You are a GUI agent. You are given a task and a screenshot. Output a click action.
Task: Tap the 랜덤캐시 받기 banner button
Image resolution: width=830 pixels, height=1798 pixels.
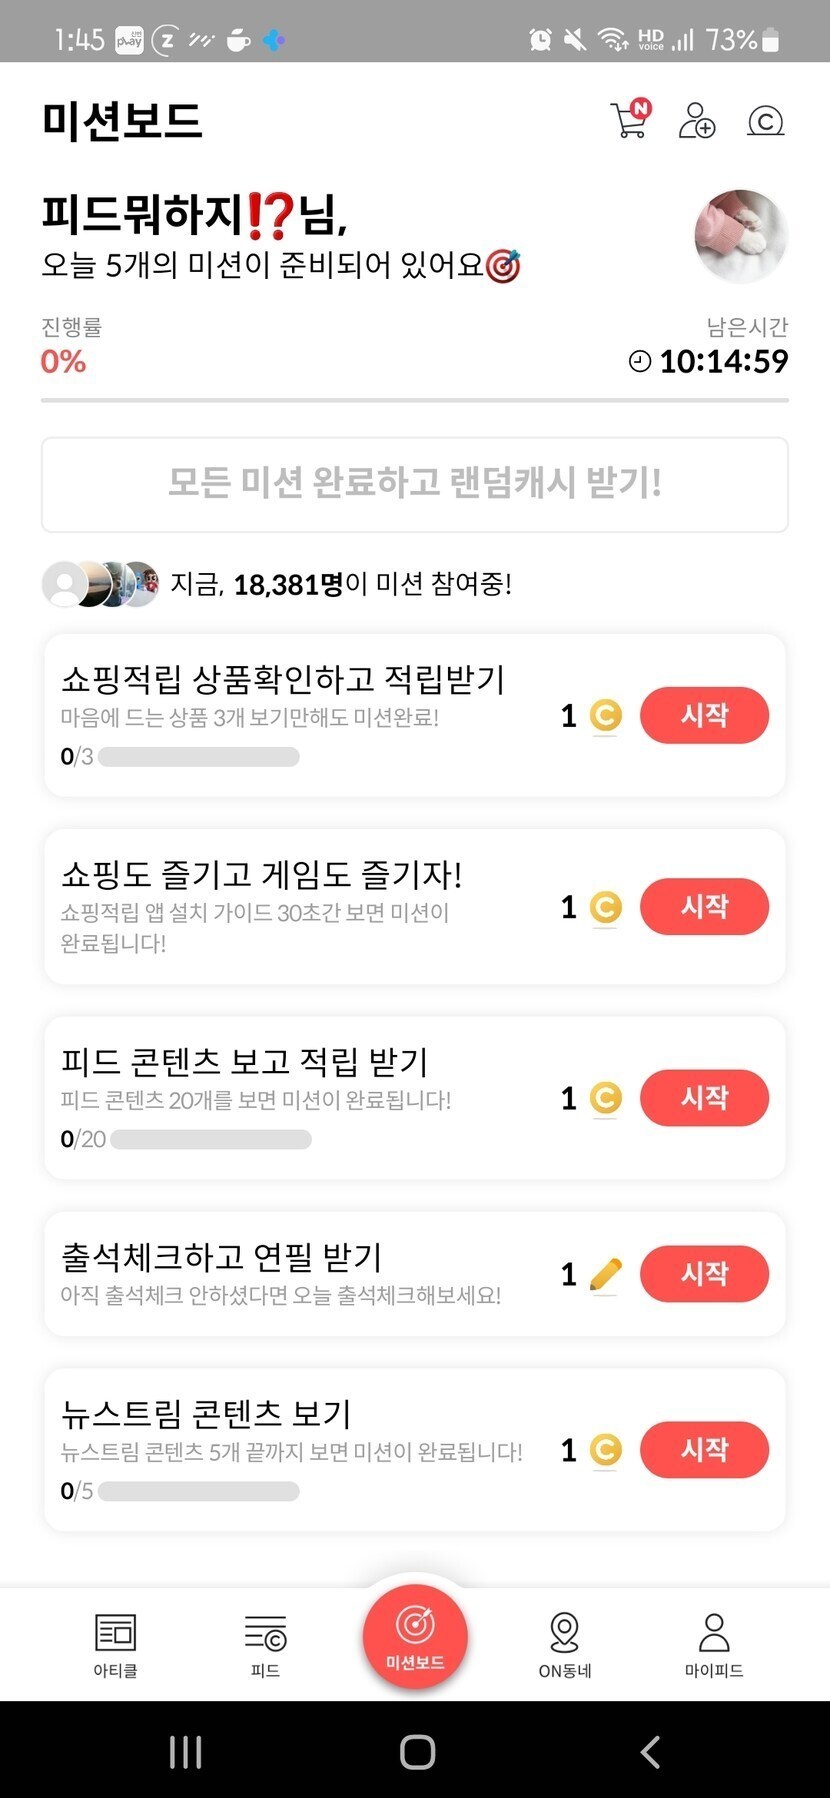pos(415,484)
